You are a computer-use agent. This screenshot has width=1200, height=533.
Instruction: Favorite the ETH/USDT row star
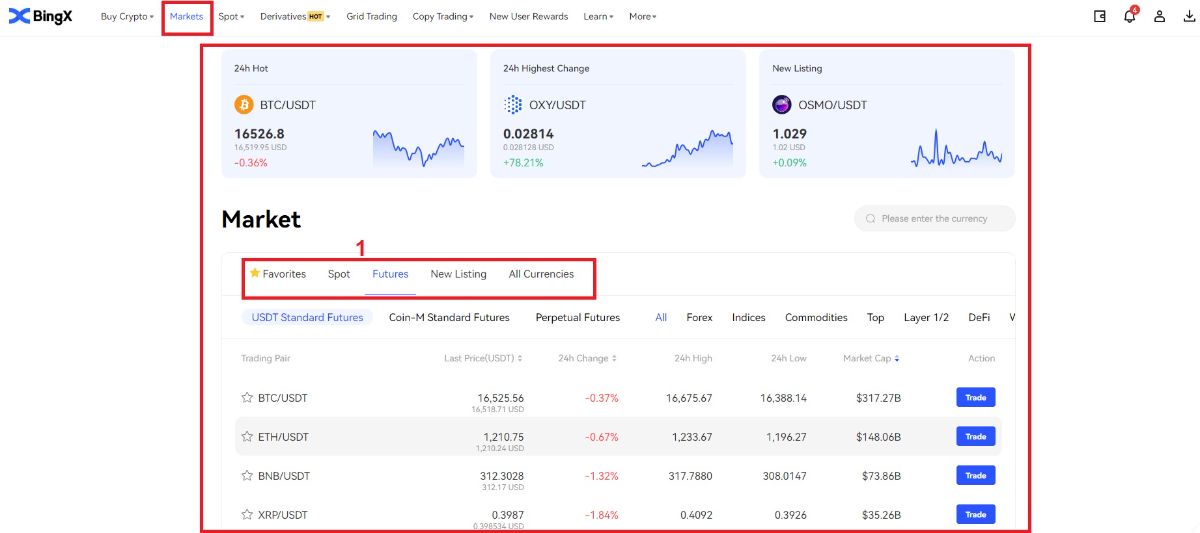coord(247,437)
